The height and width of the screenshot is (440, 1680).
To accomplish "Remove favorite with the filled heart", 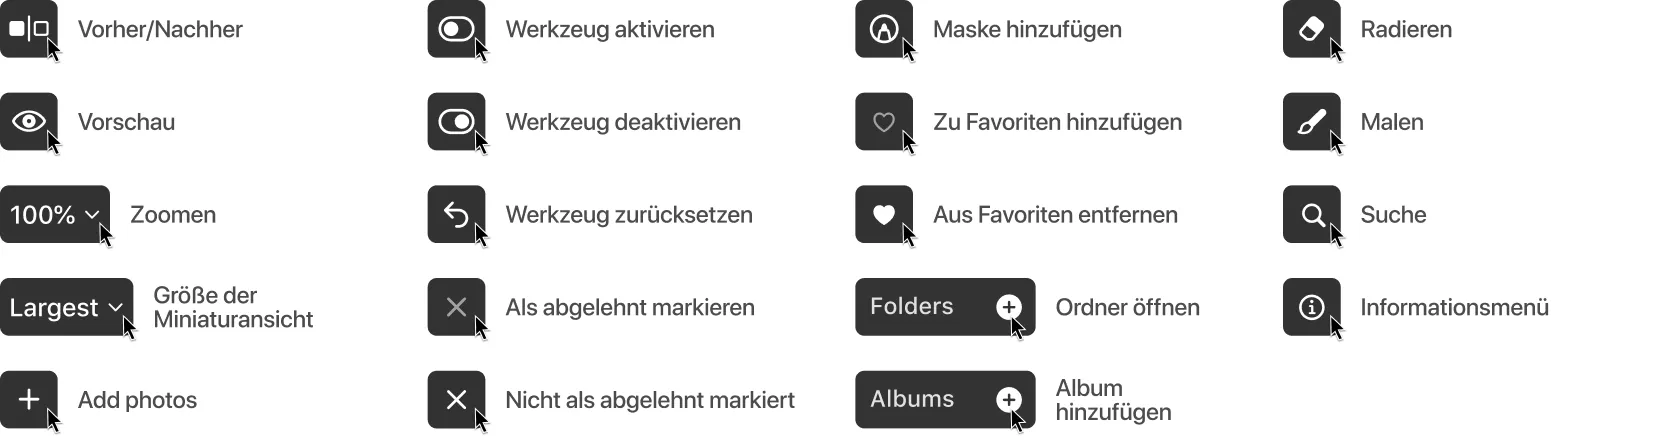I will point(883,214).
